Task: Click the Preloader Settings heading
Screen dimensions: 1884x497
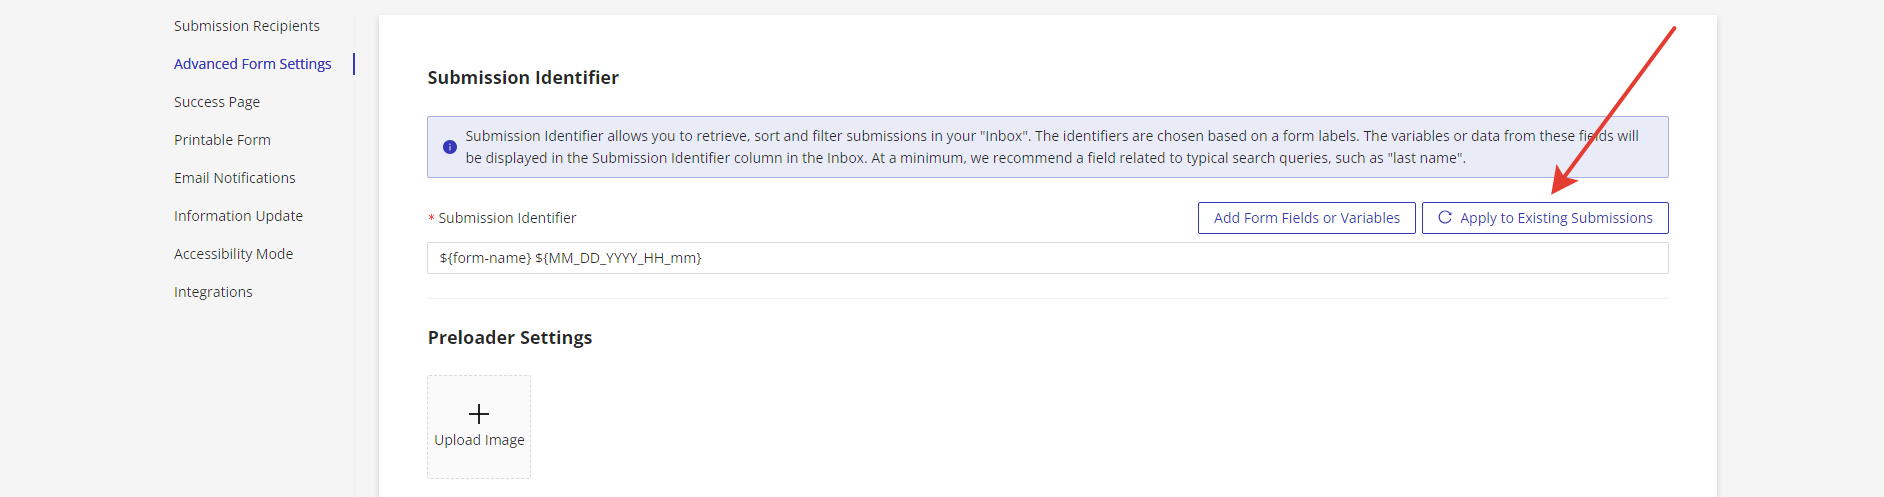Action: [x=510, y=338]
